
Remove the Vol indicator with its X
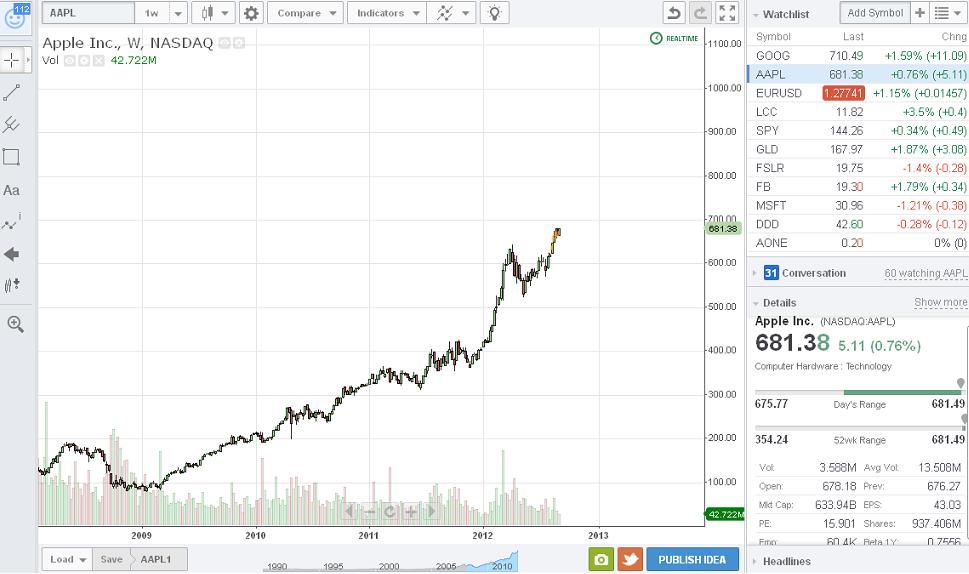tap(98, 61)
